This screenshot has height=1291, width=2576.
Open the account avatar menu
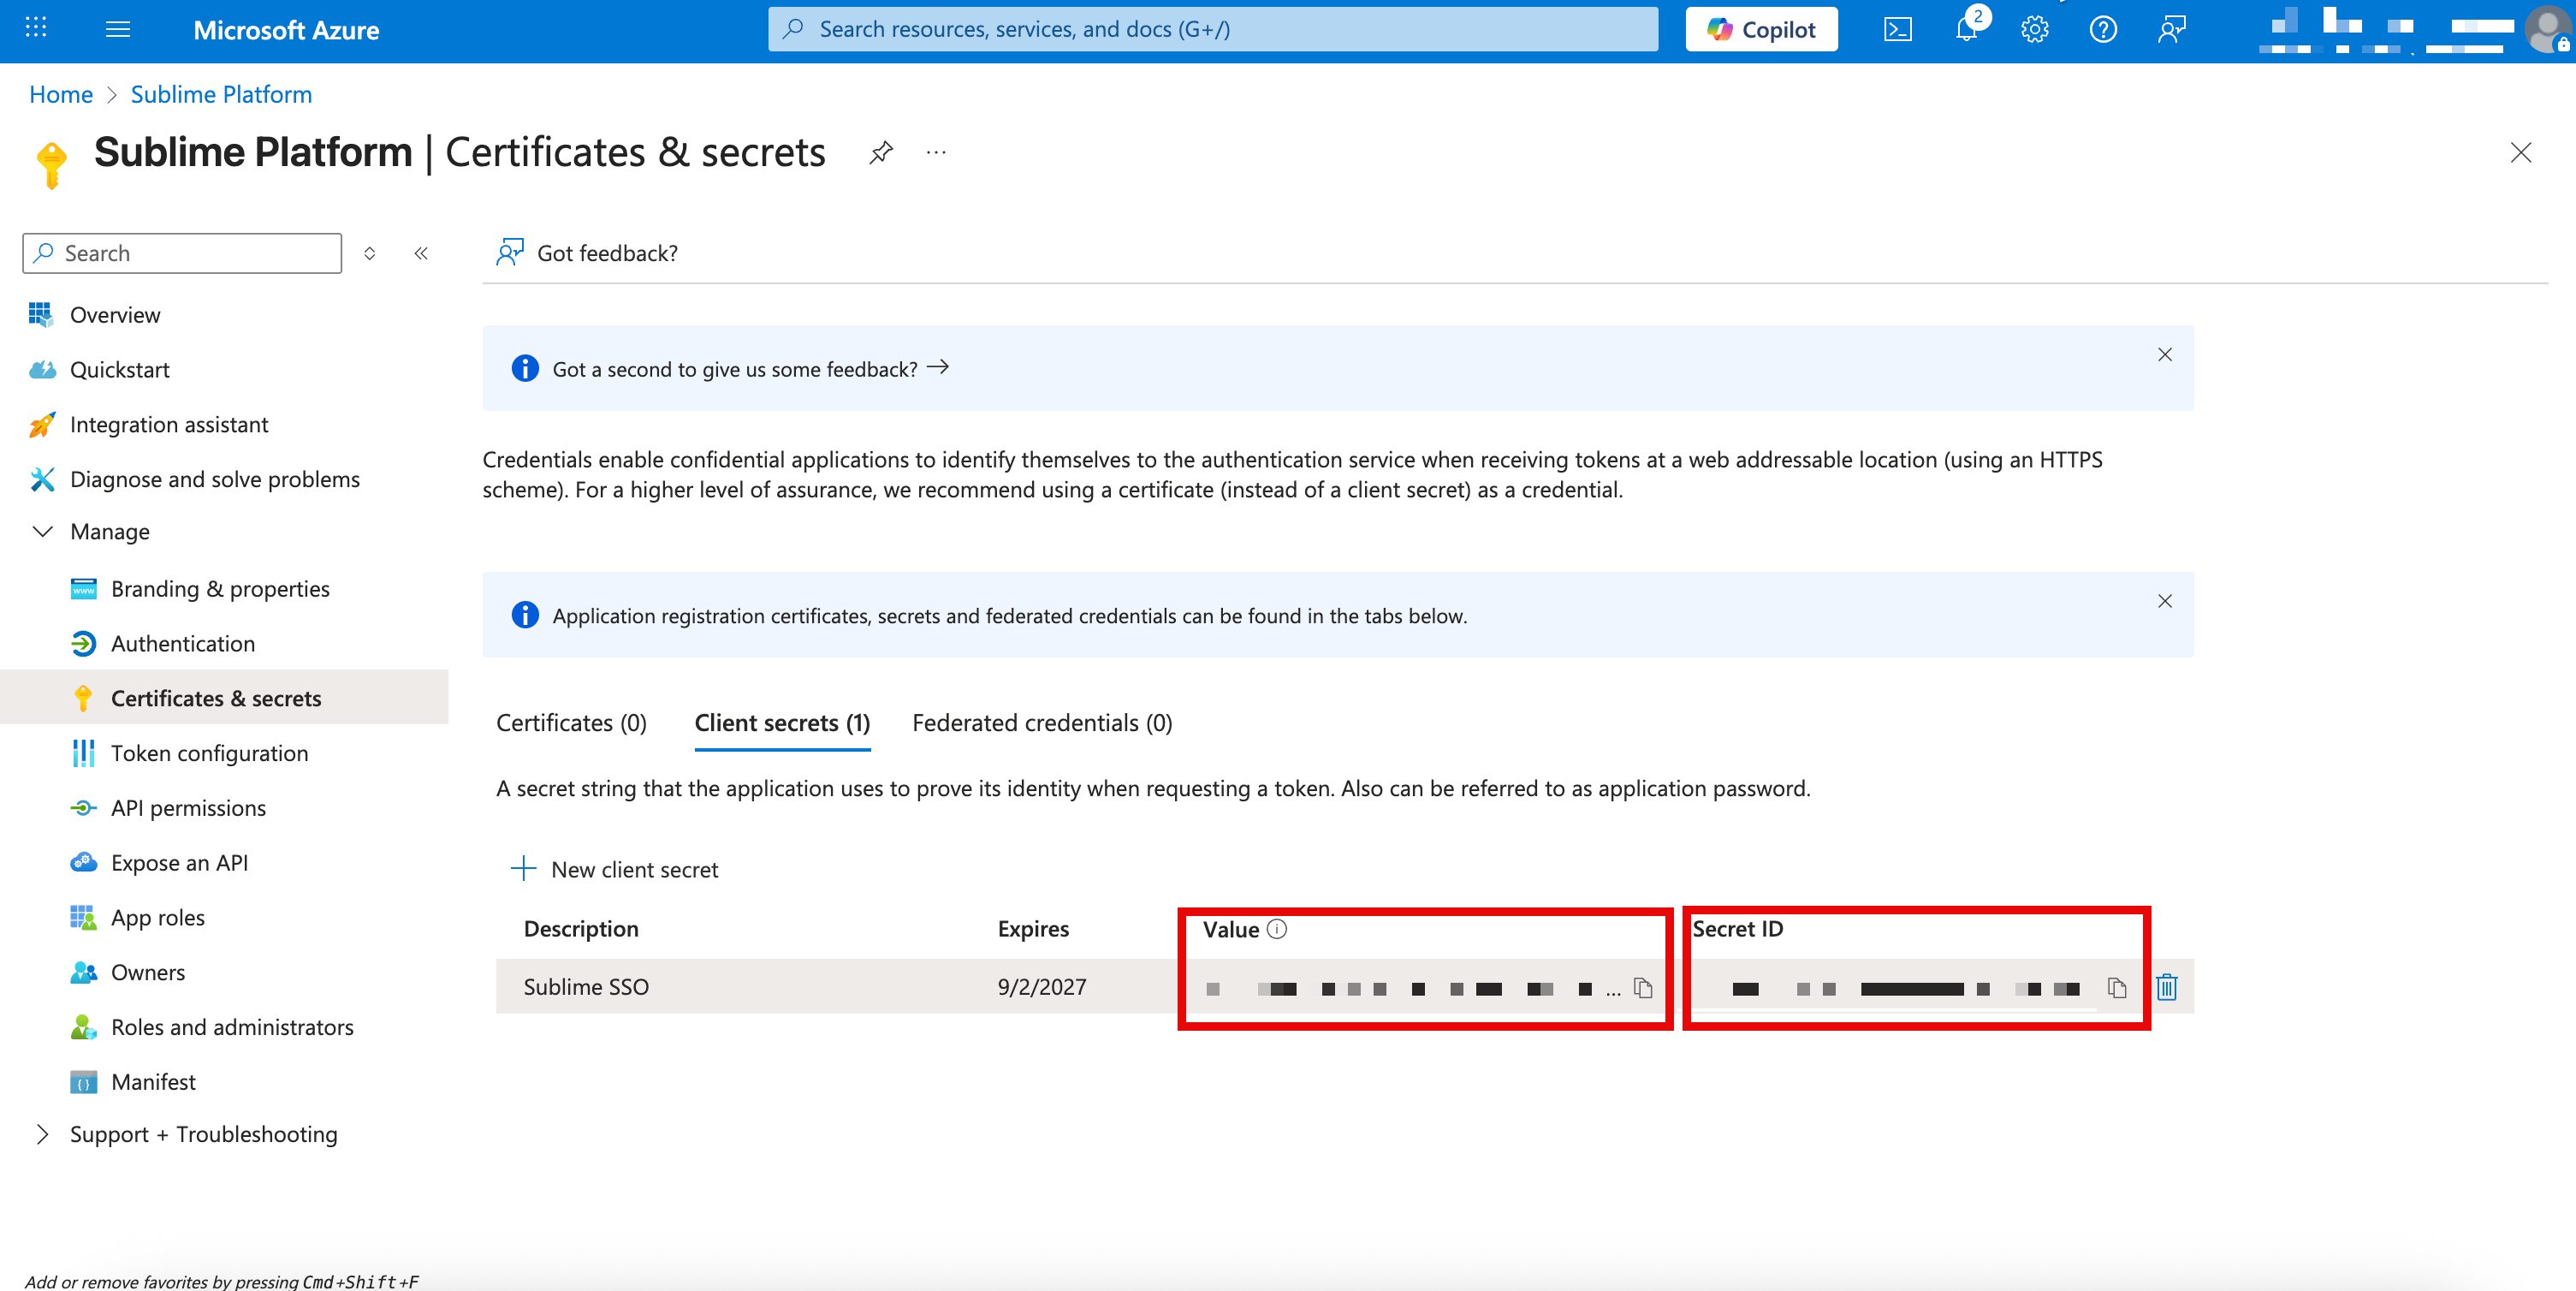tap(2548, 29)
